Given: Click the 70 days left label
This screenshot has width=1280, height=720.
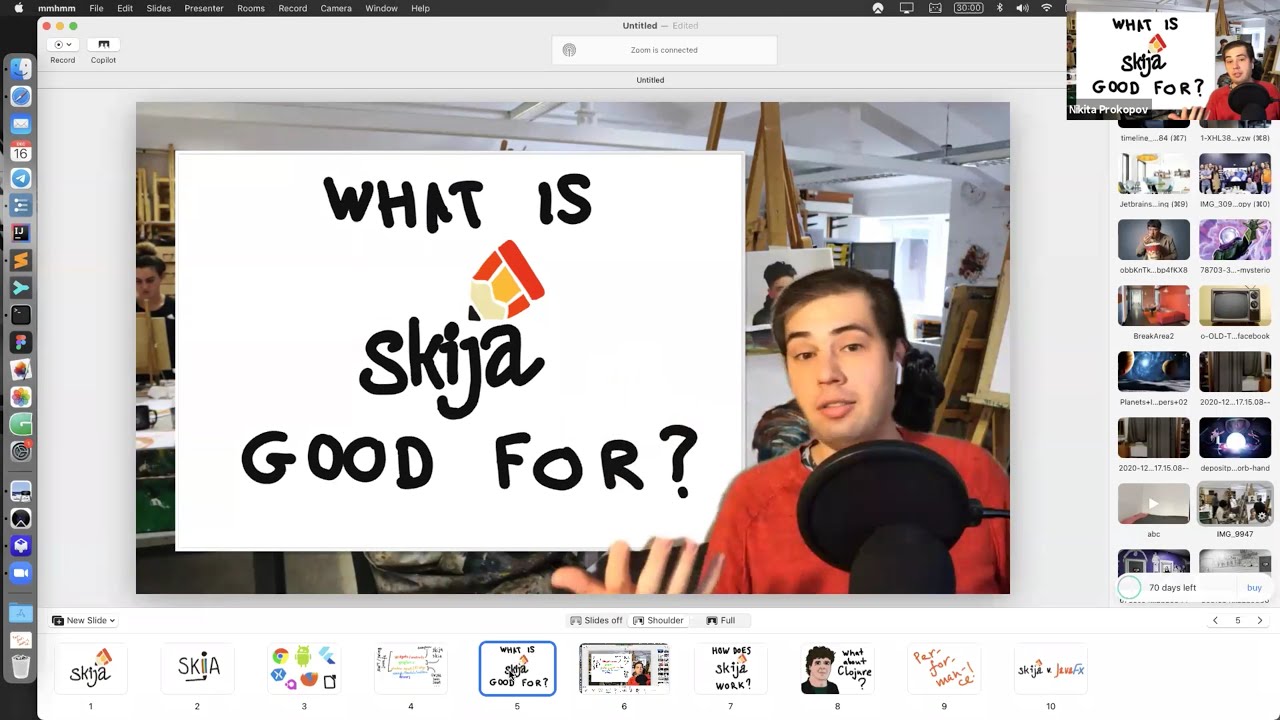Looking at the screenshot, I should pyautogui.click(x=1172, y=588).
